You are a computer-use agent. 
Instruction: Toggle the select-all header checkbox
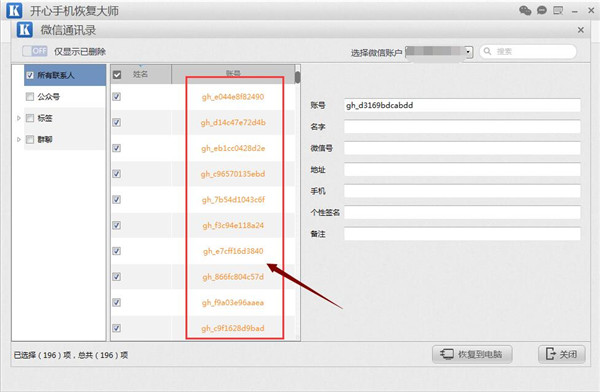(x=117, y=75)
